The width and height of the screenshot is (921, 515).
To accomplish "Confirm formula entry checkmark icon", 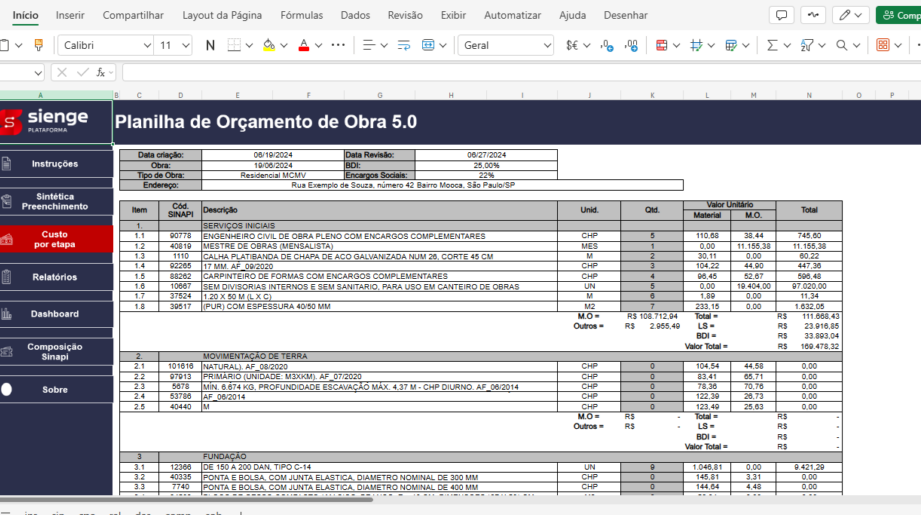I will pos(82,72).
